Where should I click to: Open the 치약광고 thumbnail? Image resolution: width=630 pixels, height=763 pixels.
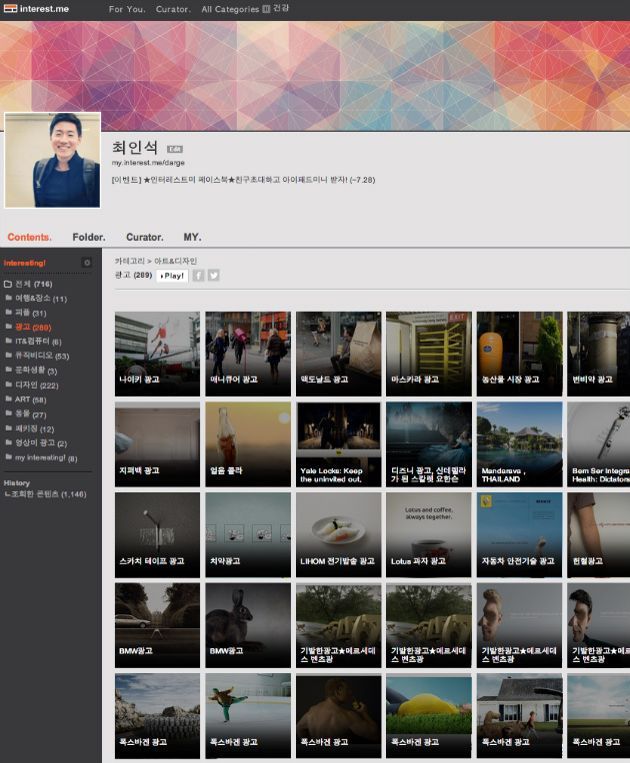(x=248, y=535)
